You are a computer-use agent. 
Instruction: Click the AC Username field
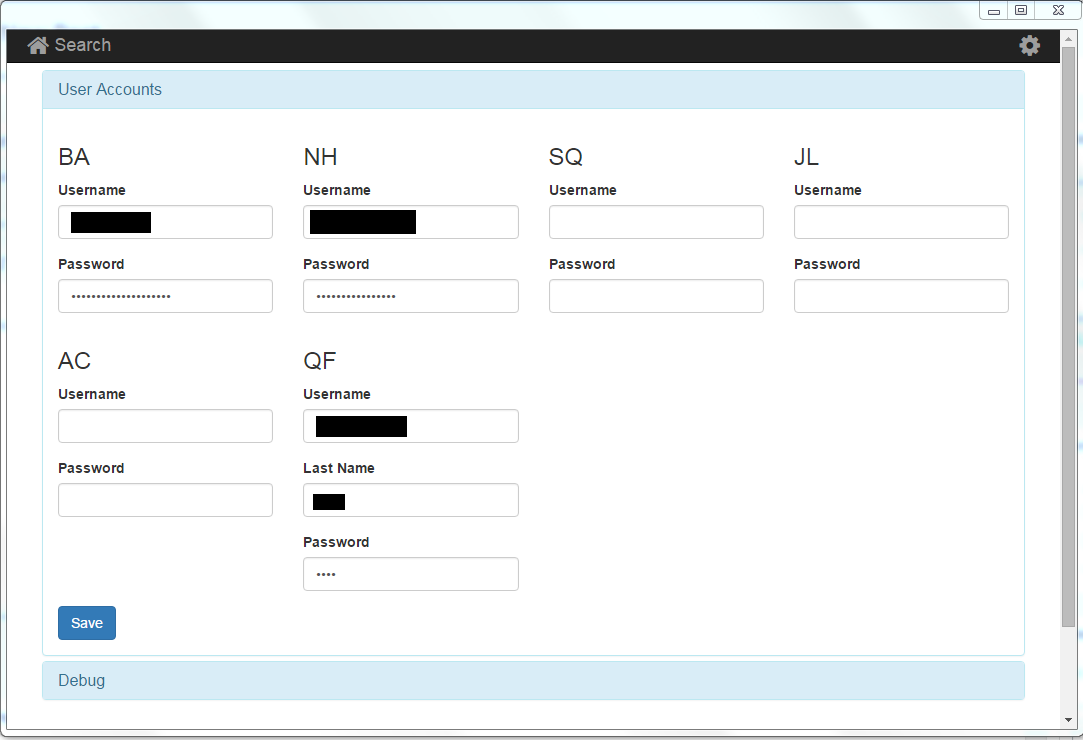pyautogui.click(x=165, y=426)
